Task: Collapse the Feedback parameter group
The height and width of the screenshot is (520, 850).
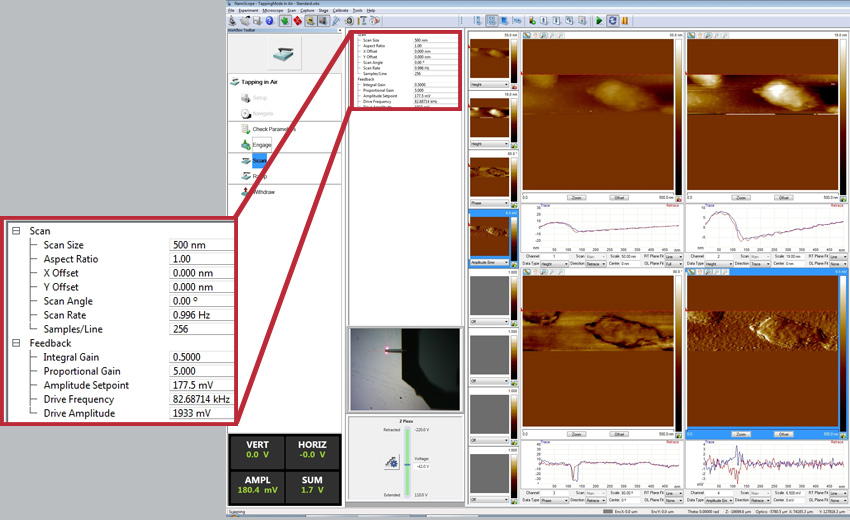Action: [x=16, y=343]
